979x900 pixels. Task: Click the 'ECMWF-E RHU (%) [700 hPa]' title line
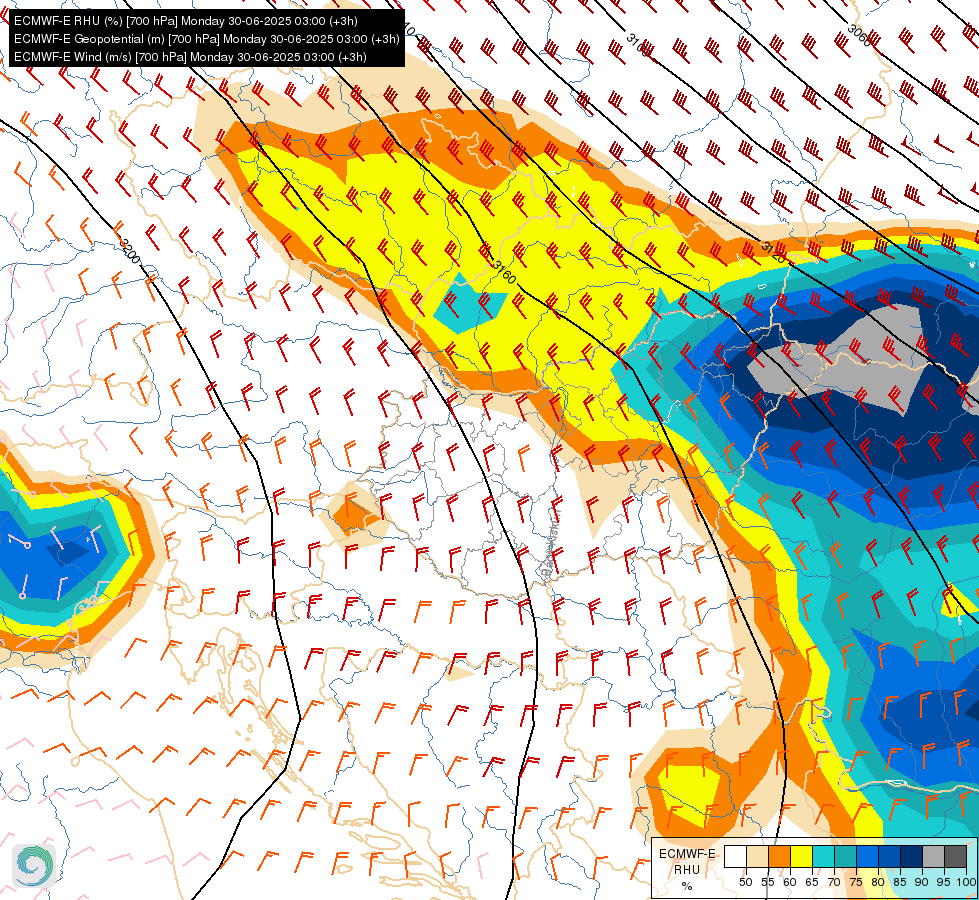[186, 21]
